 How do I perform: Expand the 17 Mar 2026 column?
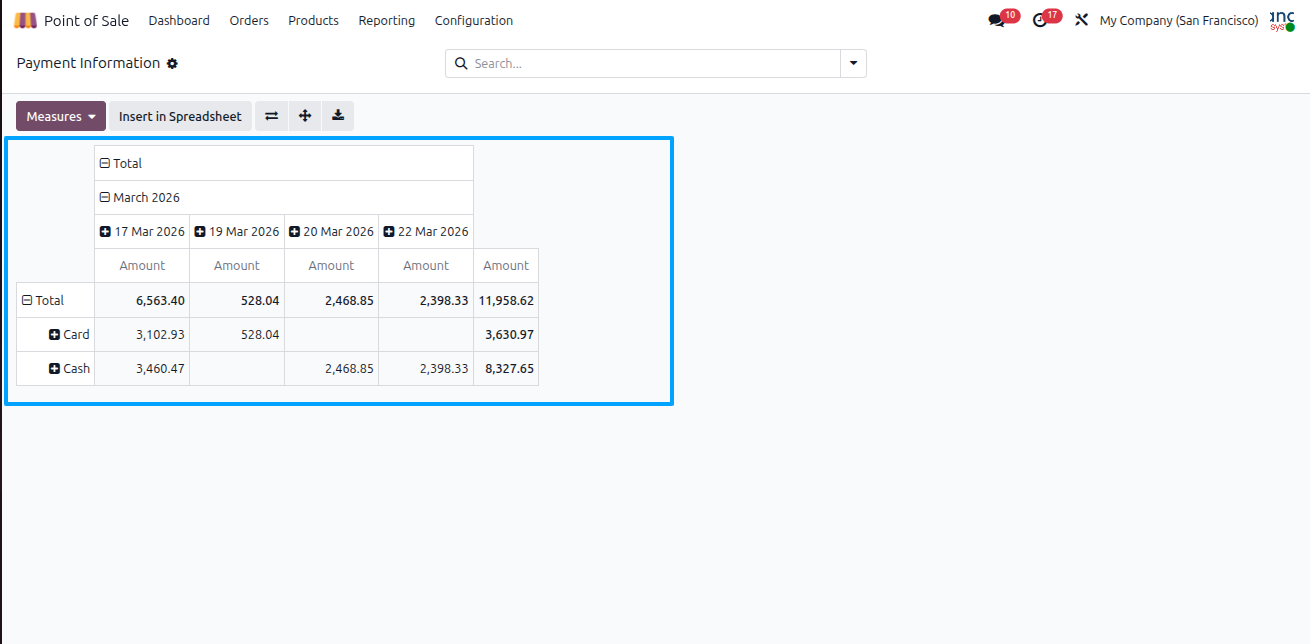point(142,231)
